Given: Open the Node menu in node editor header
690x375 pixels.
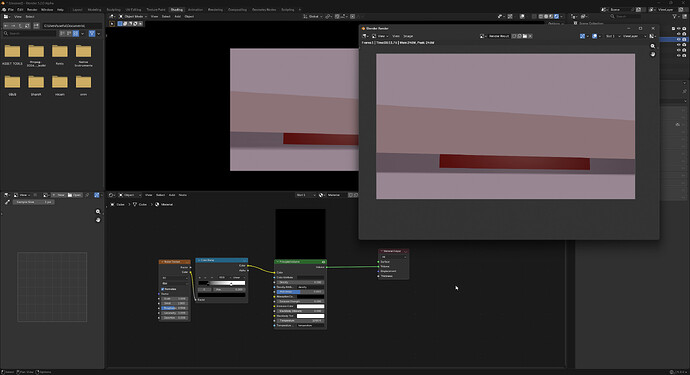Looking at the screenshot, I should tap(183, 195).
